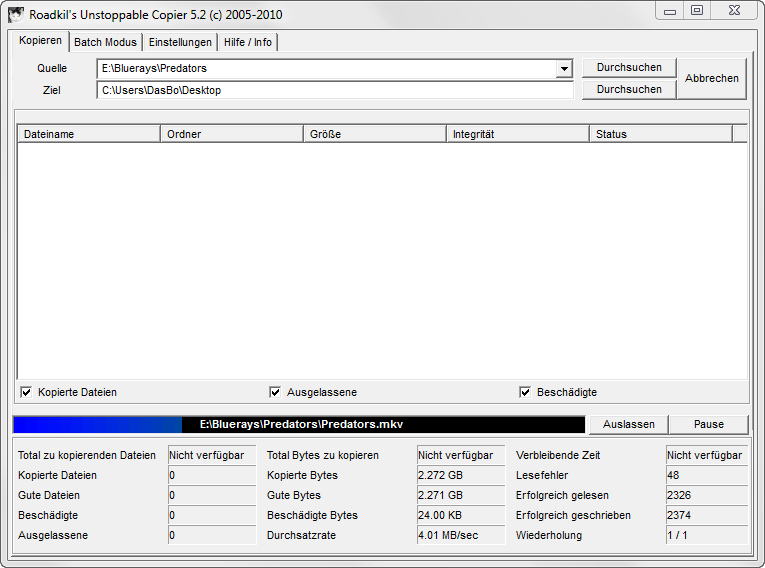The image size is (765, 568).
Task: Click the Kopierte Dateien count field showing 0
Action: (x=212, y=475)
